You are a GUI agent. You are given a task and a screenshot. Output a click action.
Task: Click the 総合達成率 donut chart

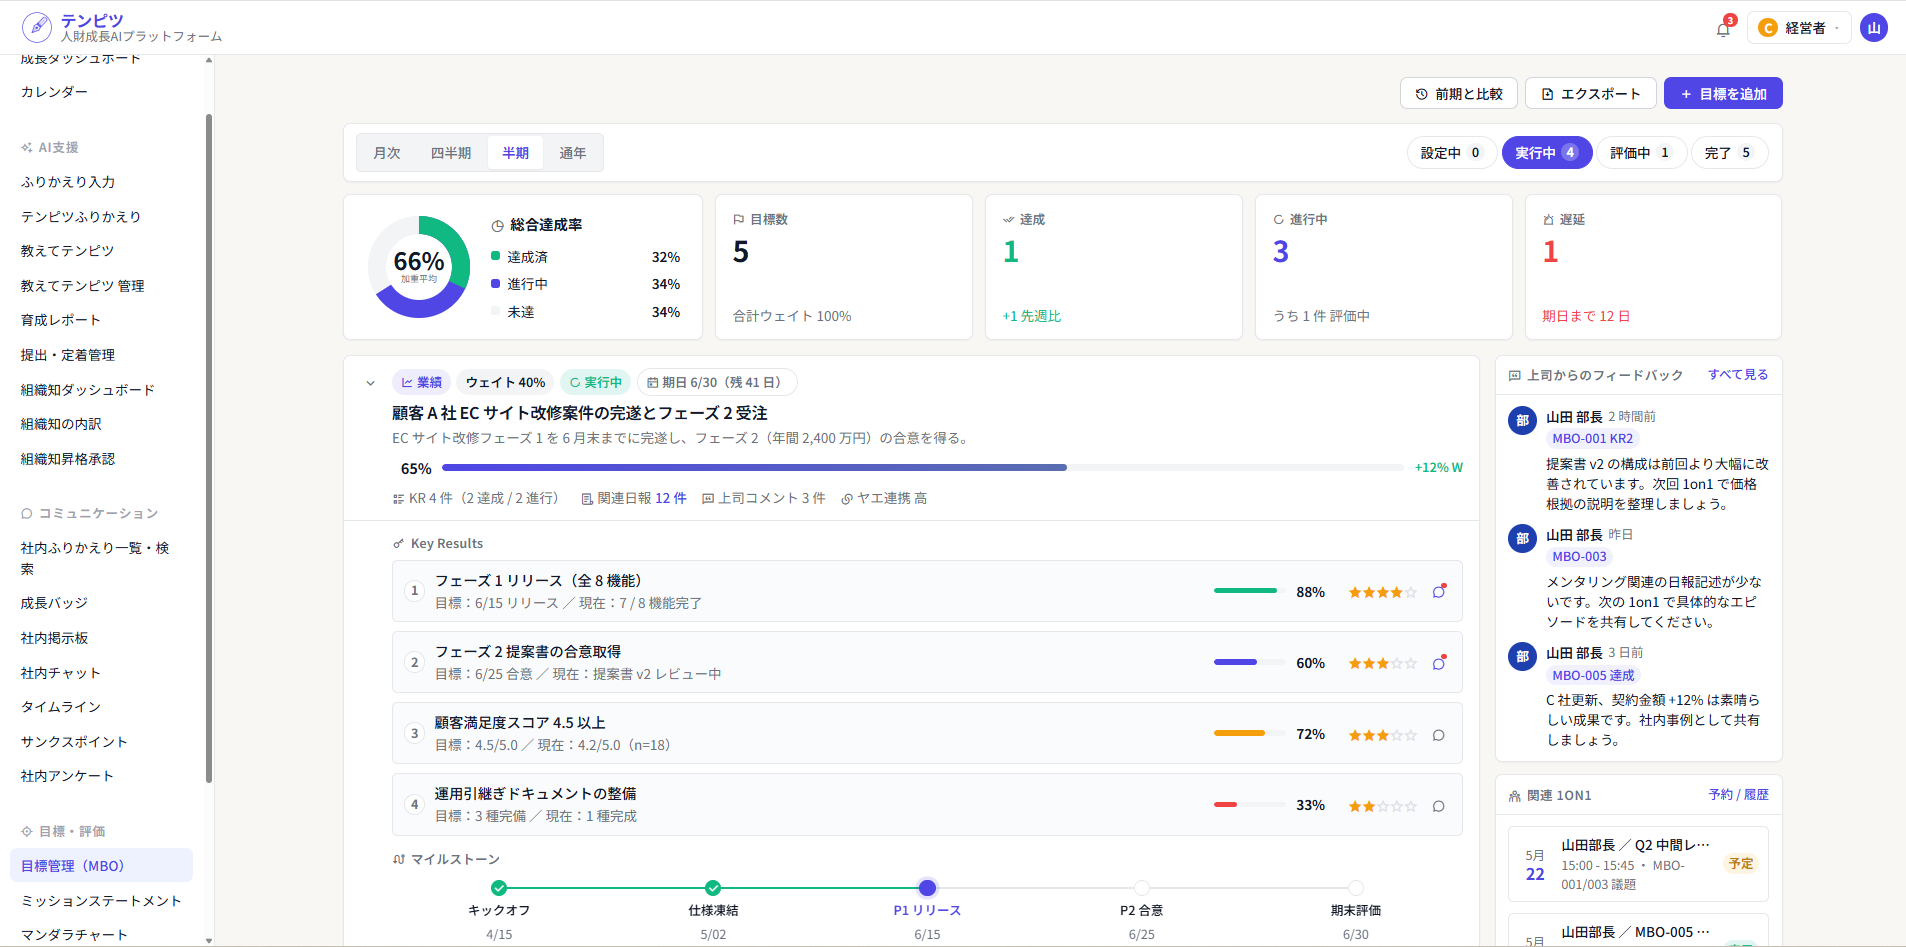click(x=419, y=267)
